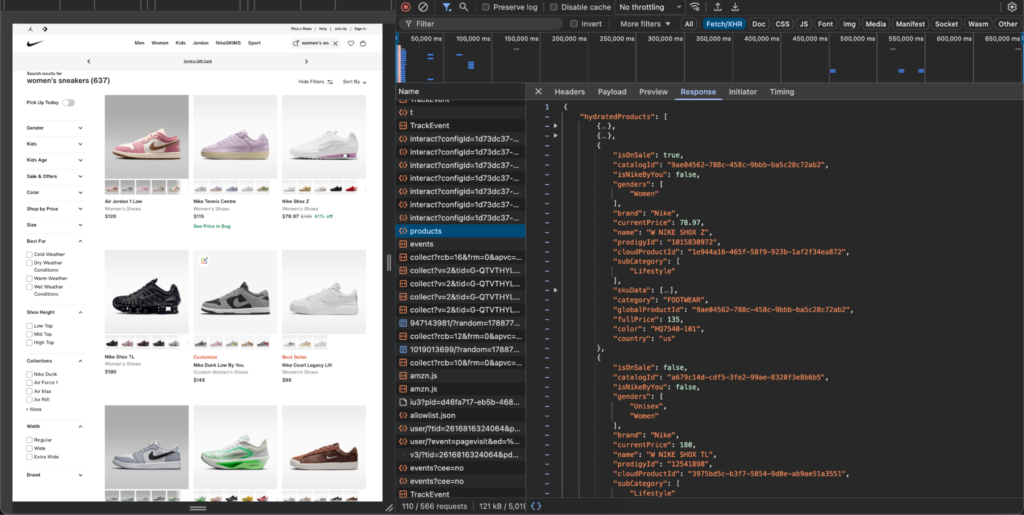Image resolution: width=1024 pixels, height=515 pixels.
Task: Show next promo banner message
Action: pos(306,61)
